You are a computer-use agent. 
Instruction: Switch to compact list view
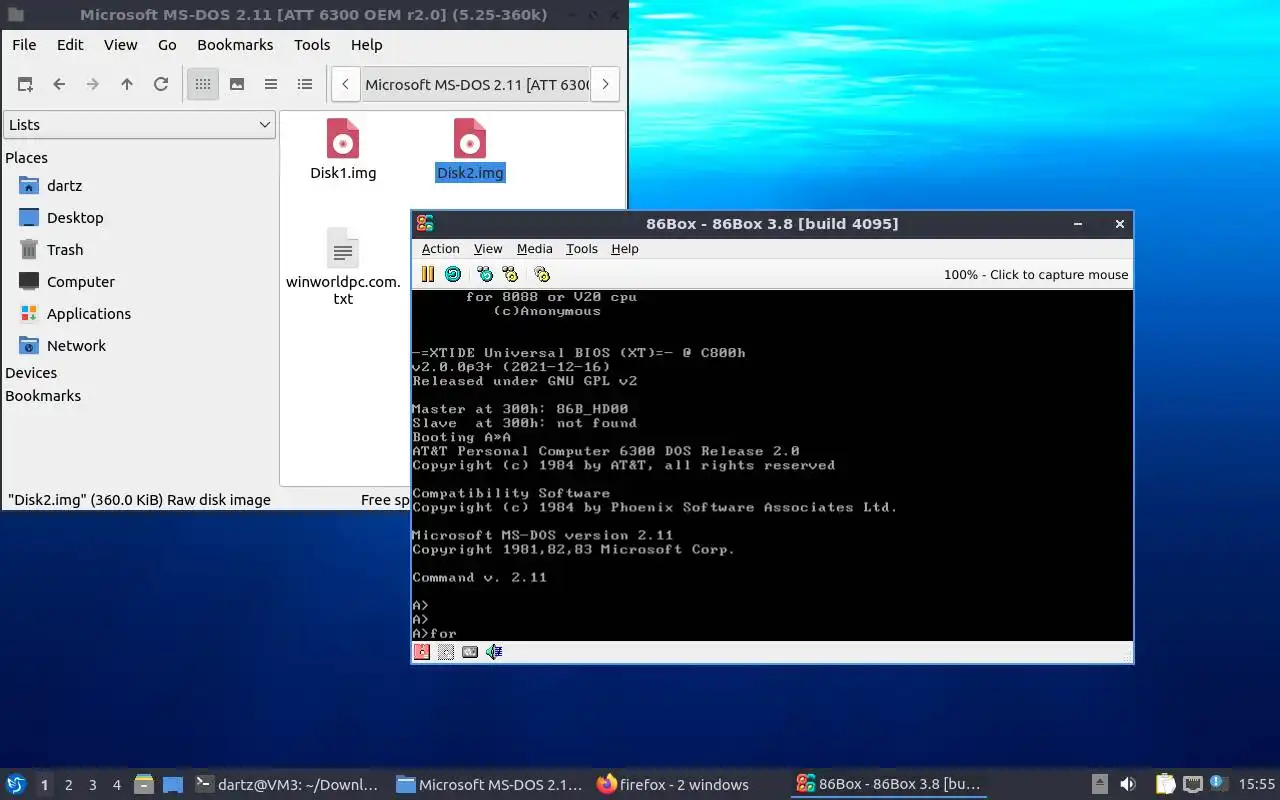[x=271, y=85]
